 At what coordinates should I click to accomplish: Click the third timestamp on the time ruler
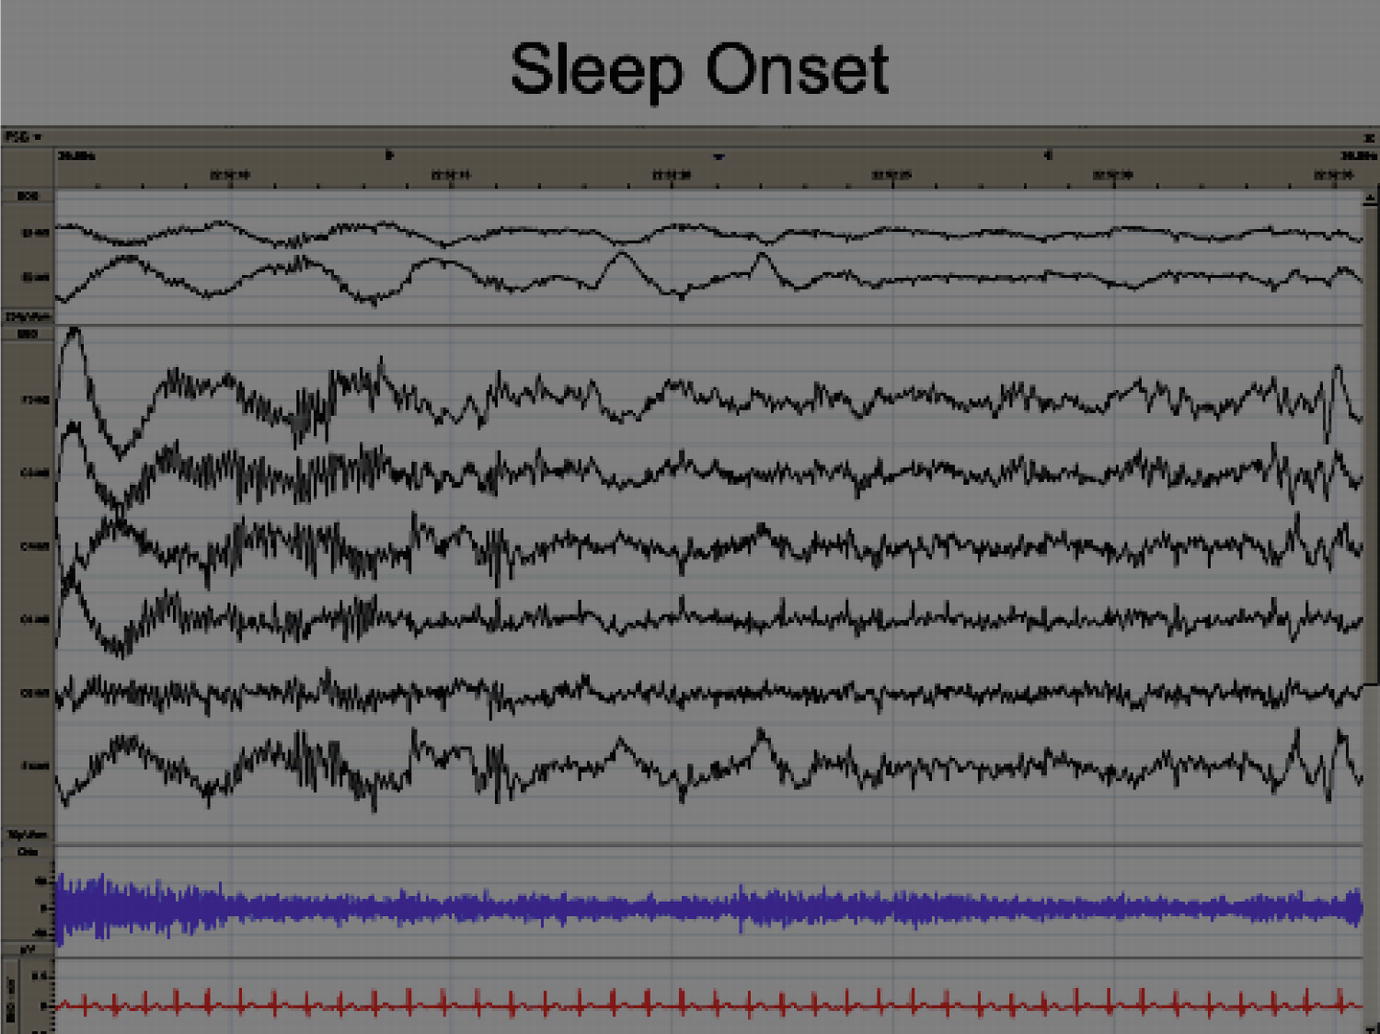coord(671,175)
